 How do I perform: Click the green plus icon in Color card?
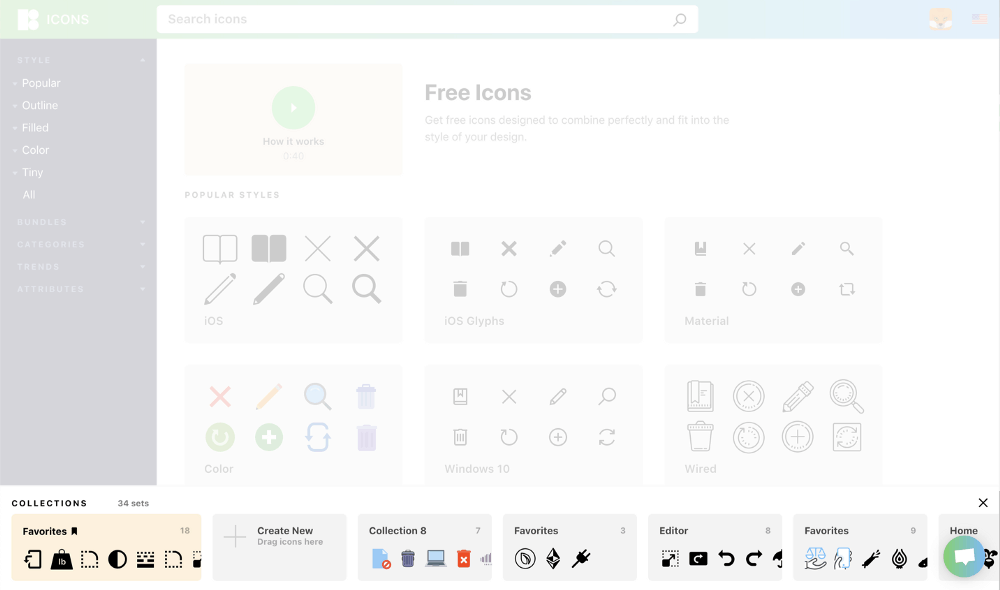click(x=269, y=438)
